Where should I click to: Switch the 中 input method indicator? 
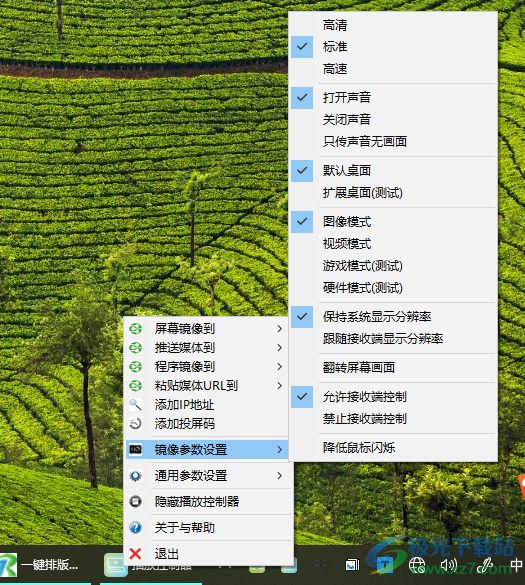[x=516, y=565]
